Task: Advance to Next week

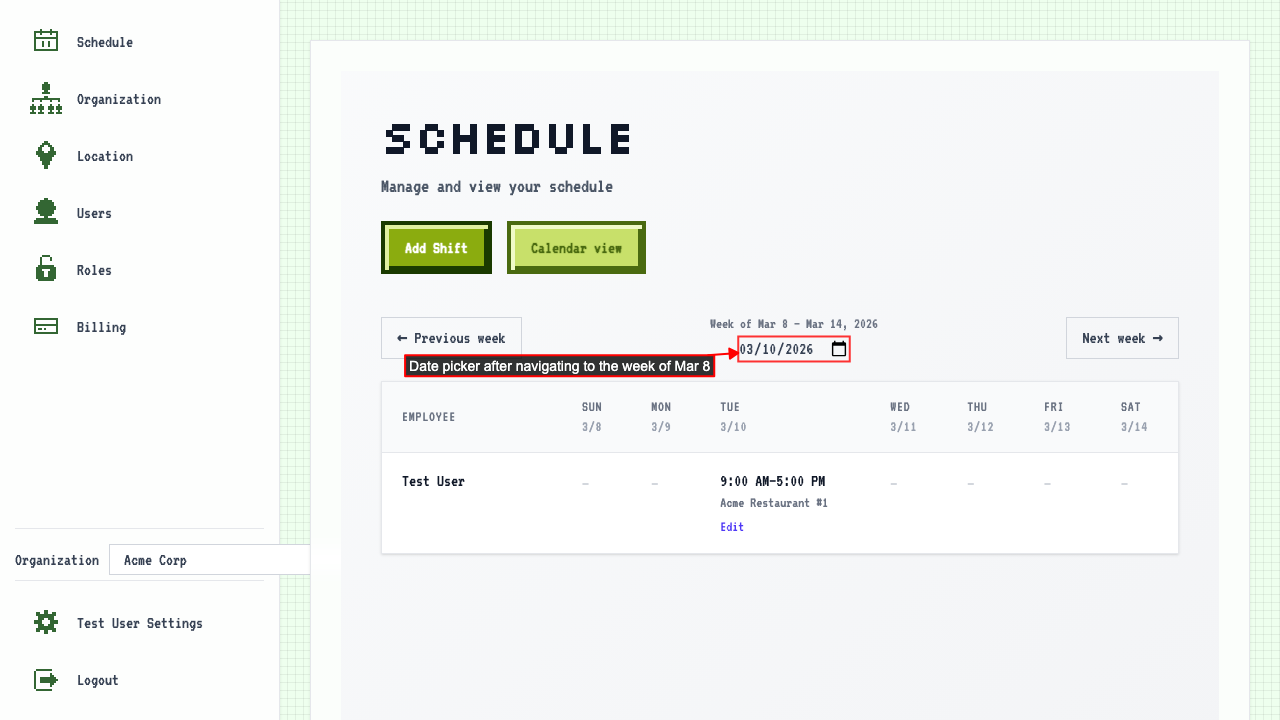Action: 1122,338
